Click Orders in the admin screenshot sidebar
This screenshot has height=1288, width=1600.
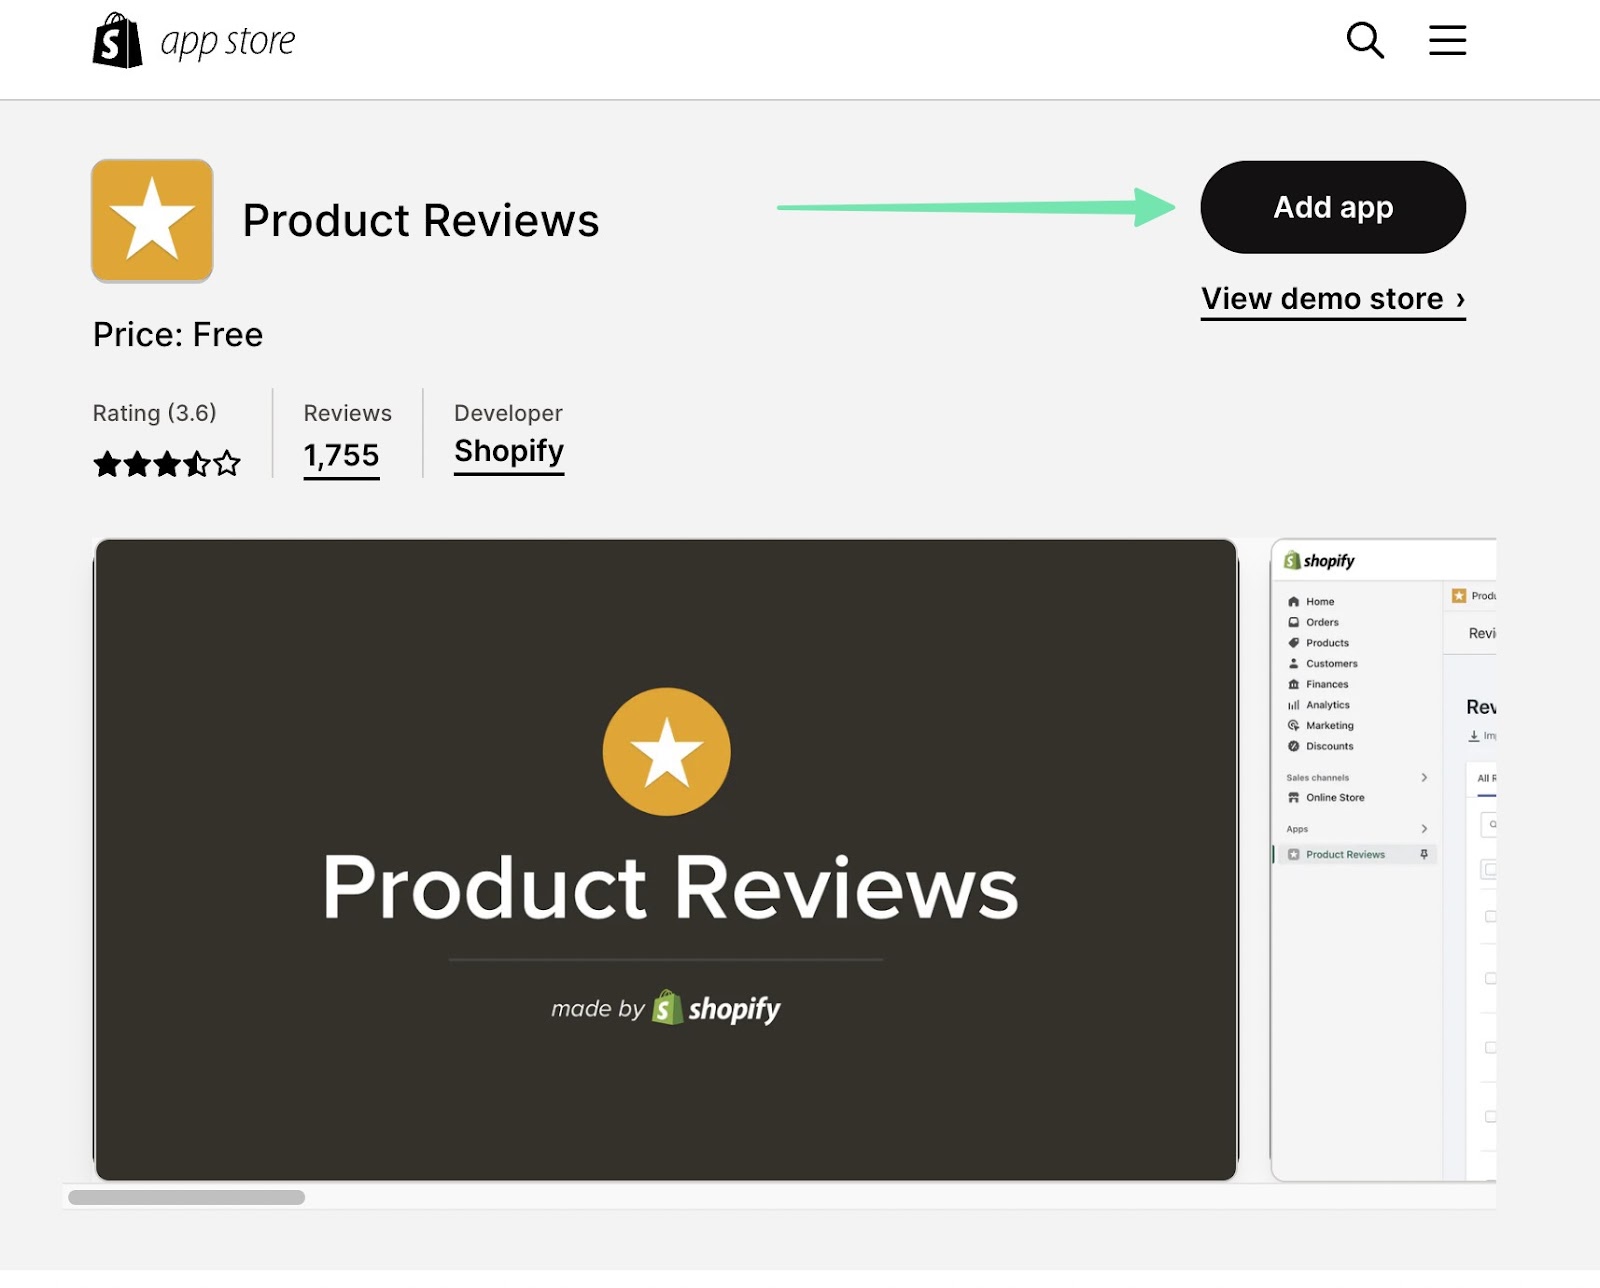(x=1322, y=622)
